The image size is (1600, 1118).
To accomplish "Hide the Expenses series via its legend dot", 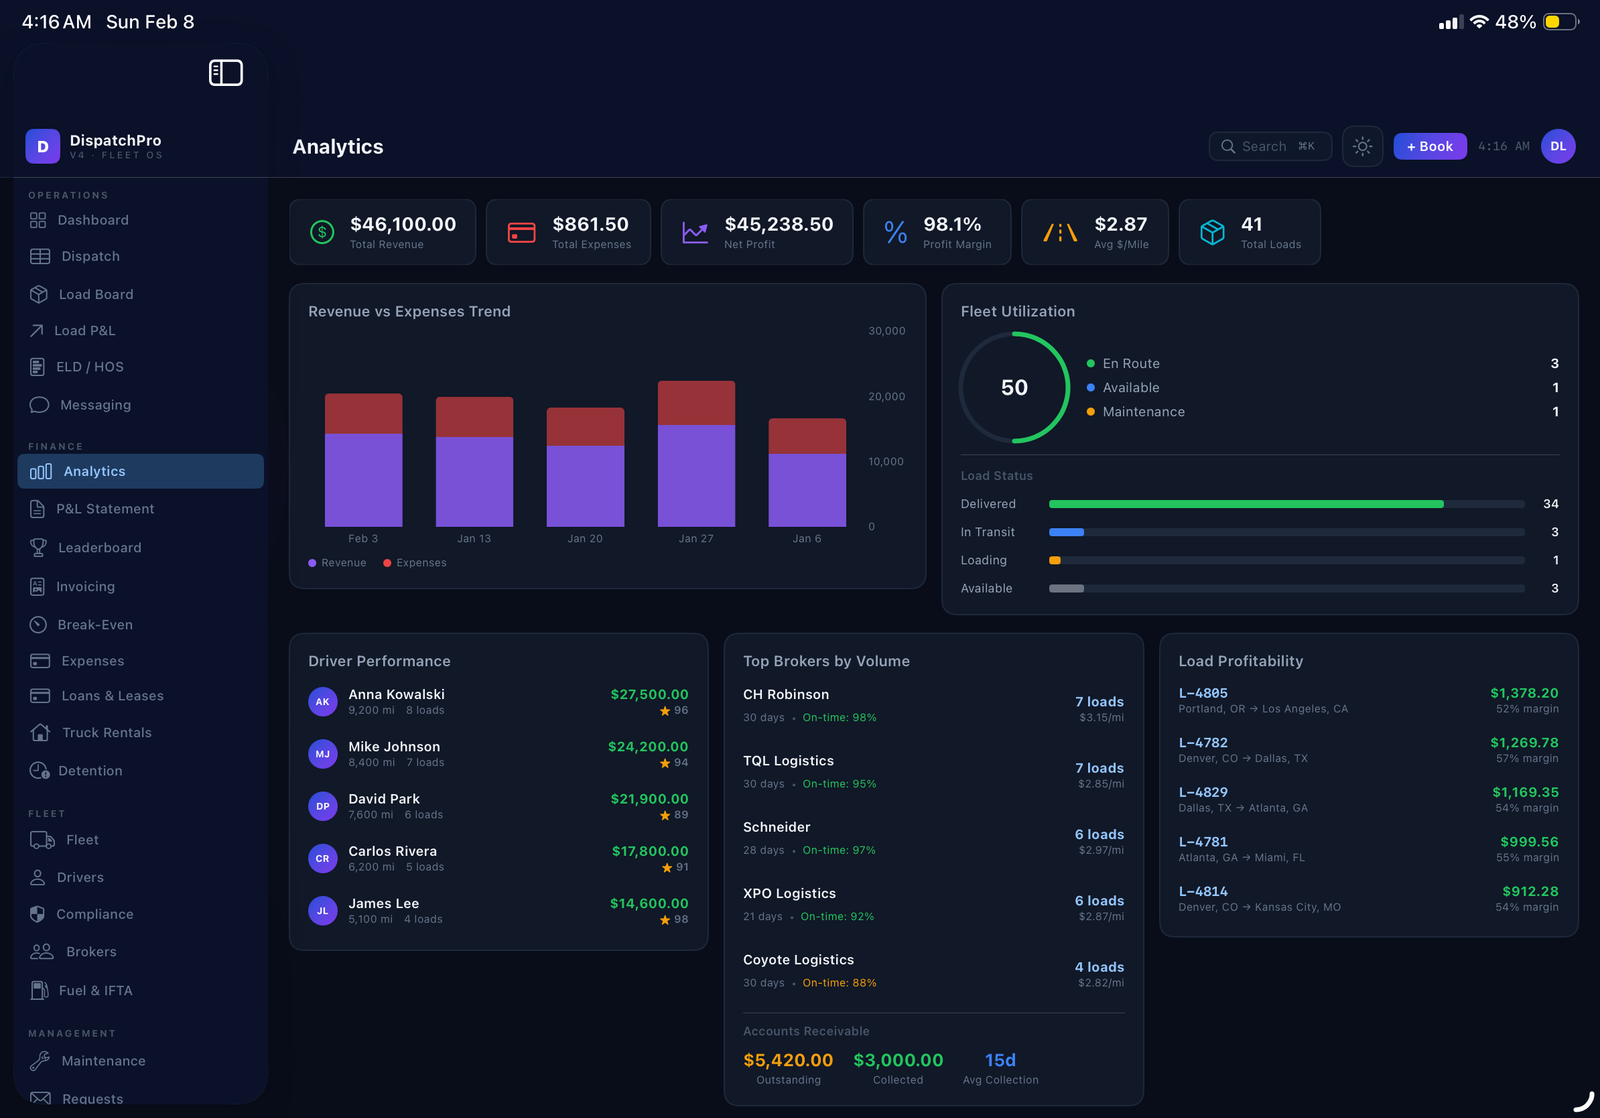I will click(388, 562).
